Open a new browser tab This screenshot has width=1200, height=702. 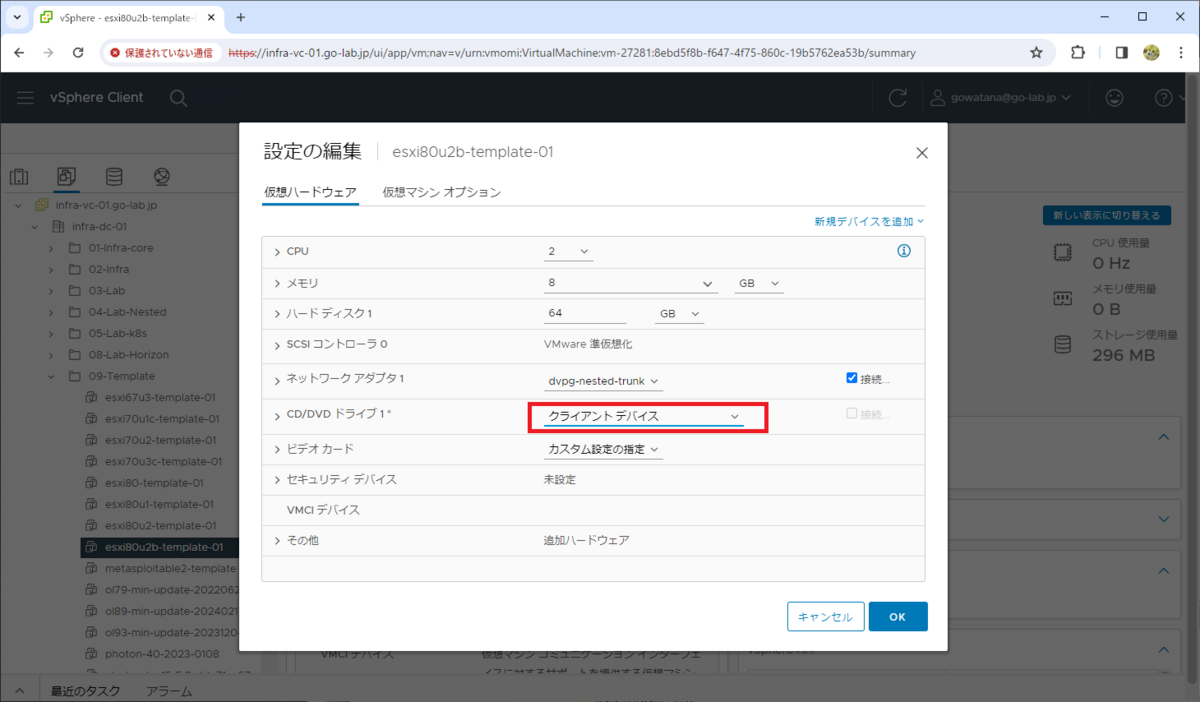click(x=240, y=17)
